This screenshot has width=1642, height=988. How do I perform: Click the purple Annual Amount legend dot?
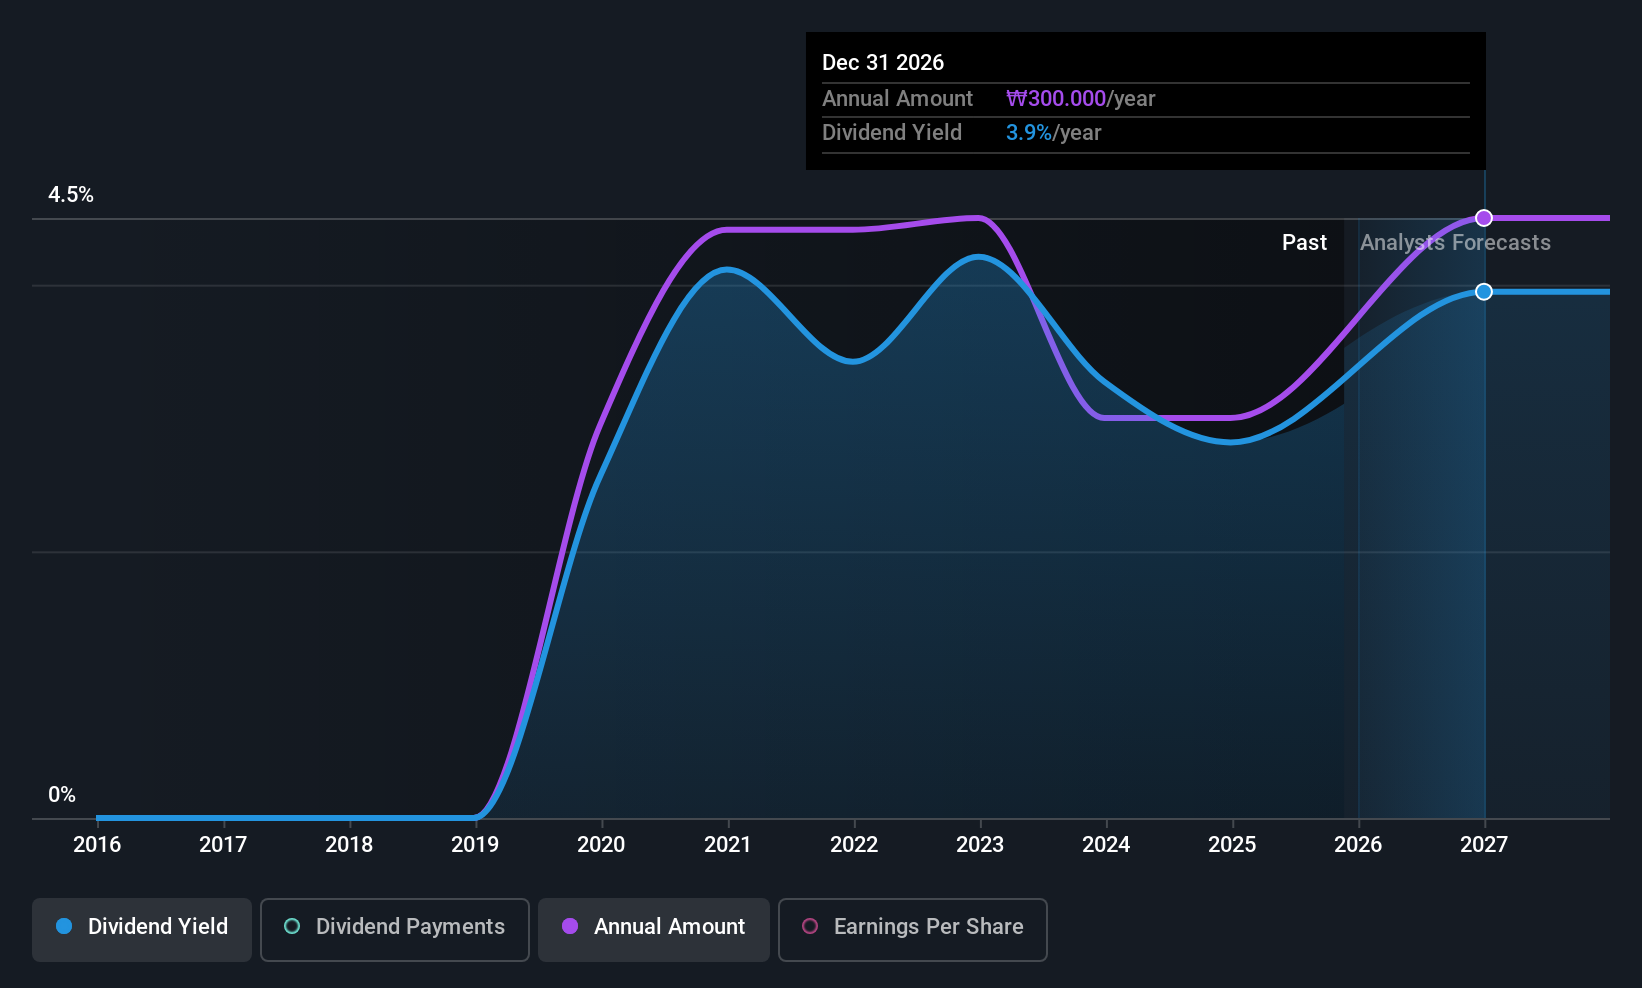point(570,927)
